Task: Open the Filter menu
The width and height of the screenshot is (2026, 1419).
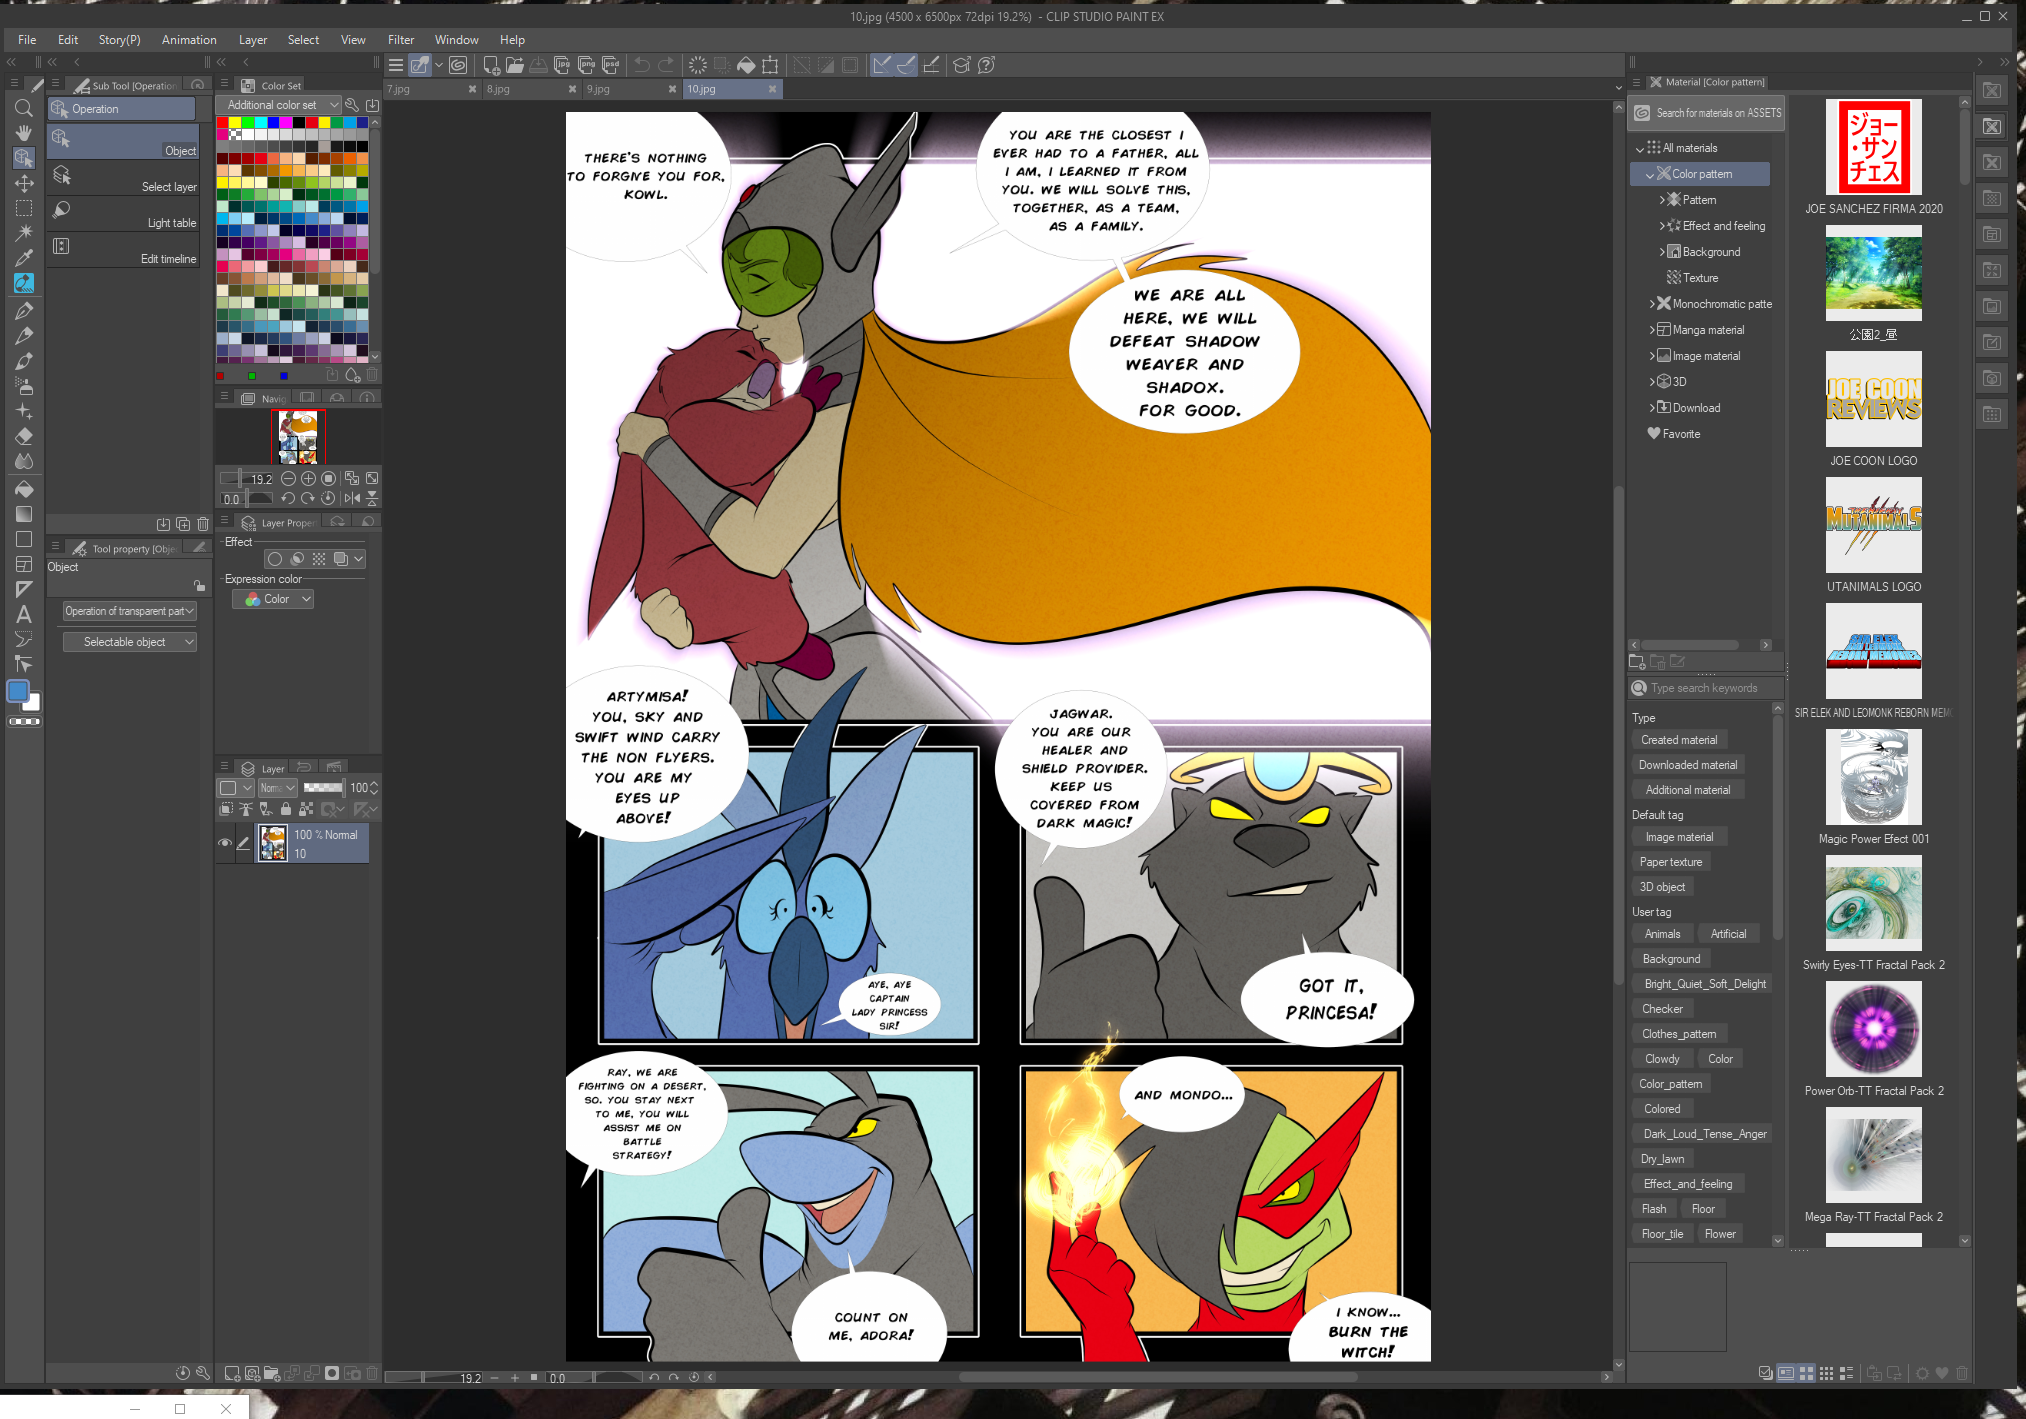Action: [400, 40]
